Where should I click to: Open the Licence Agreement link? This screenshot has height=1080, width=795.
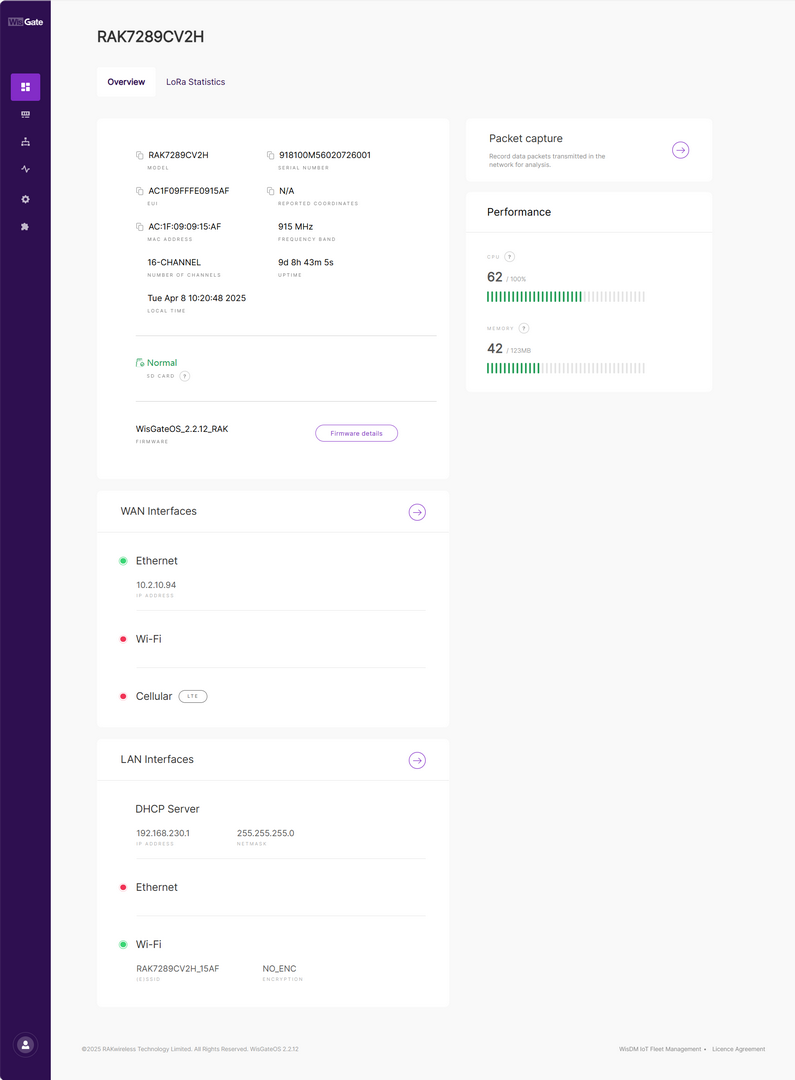(x=739, y=1049)
